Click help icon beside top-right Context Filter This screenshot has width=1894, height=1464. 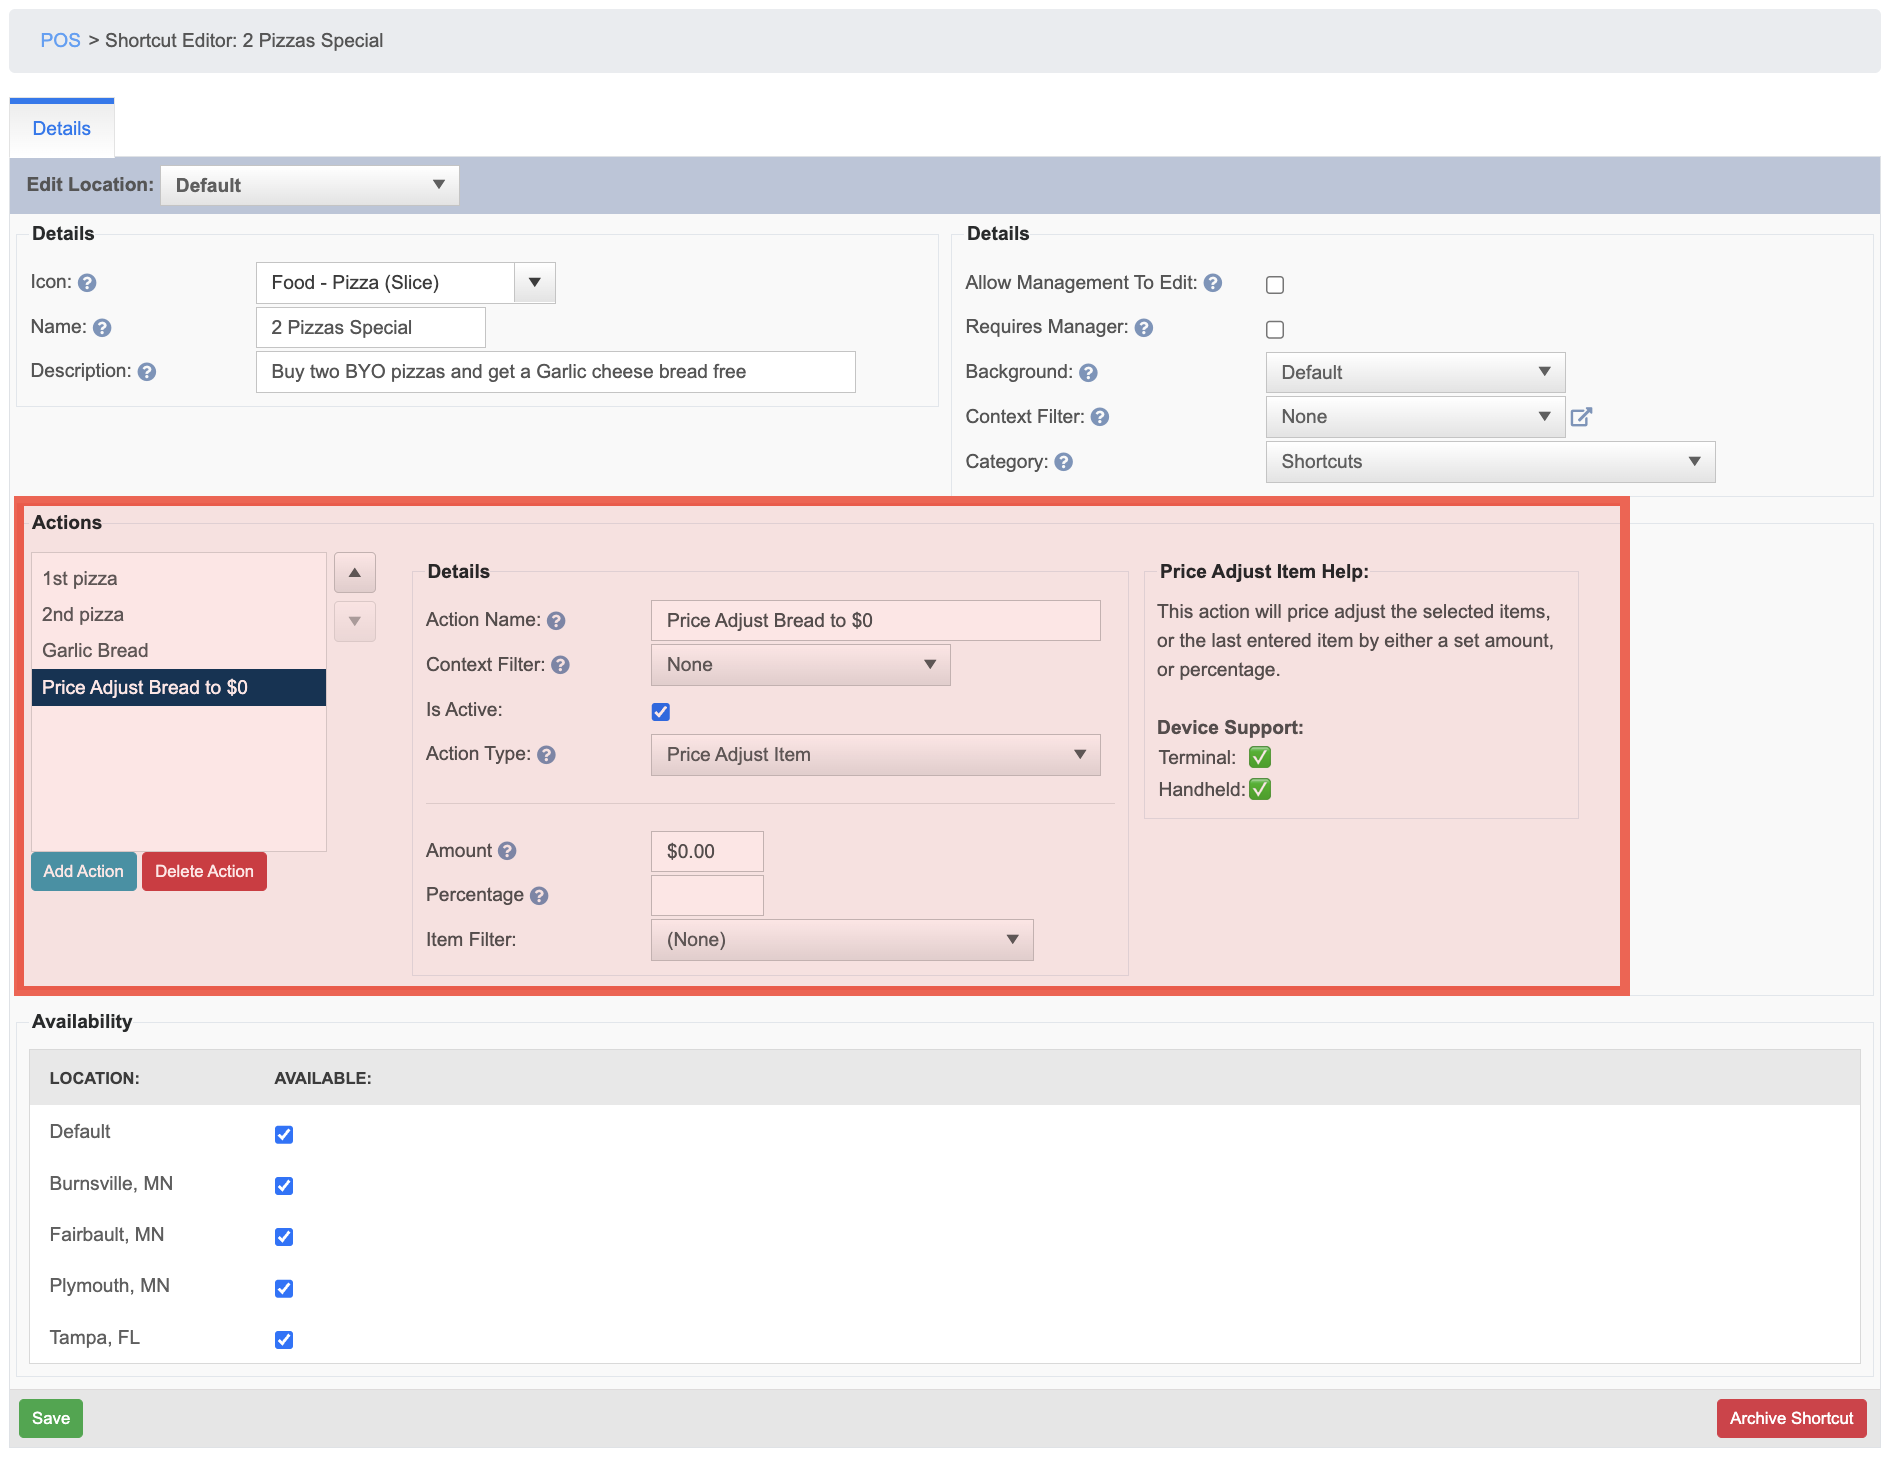[1100, 417]
